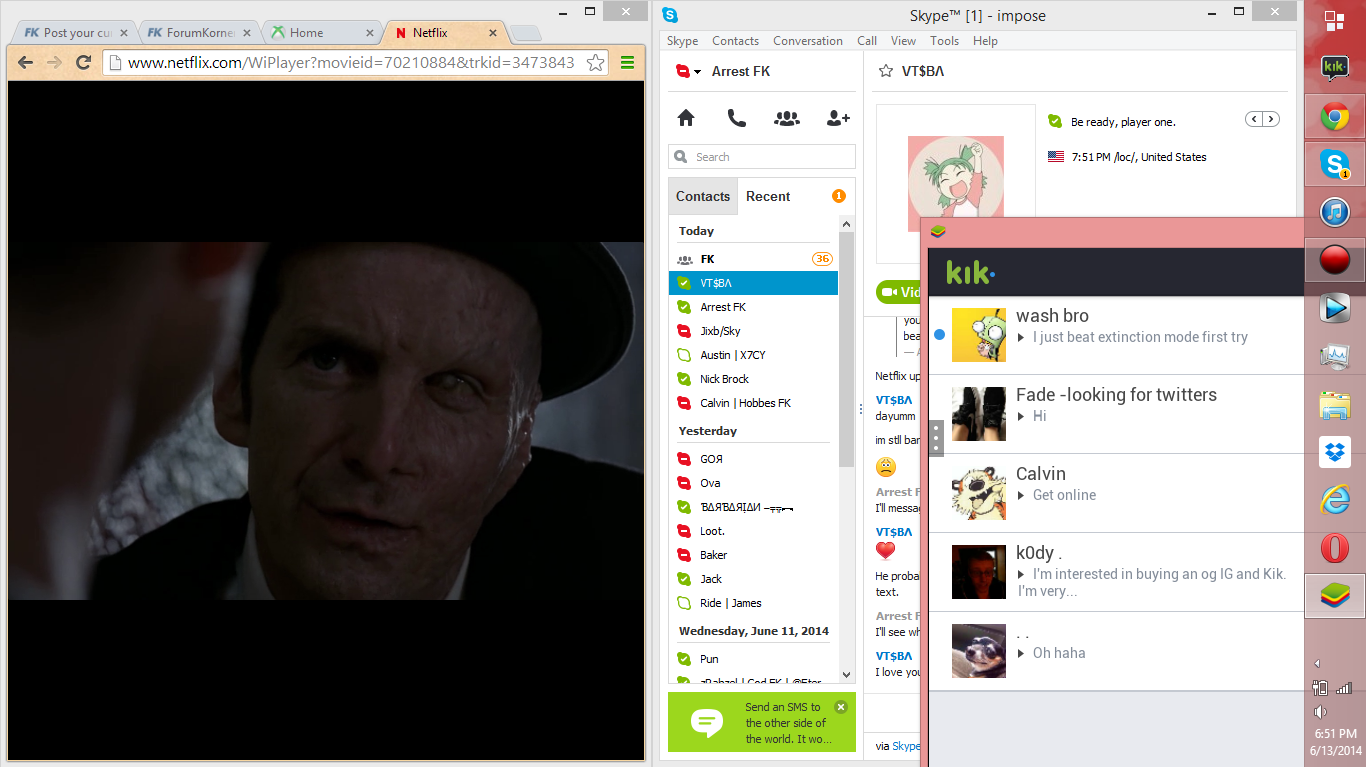Image resolution: width=1366 pixels, height=767 pixels.
Task: Select Austin | X7CY in Skype list
Action: tap(753, 355)
